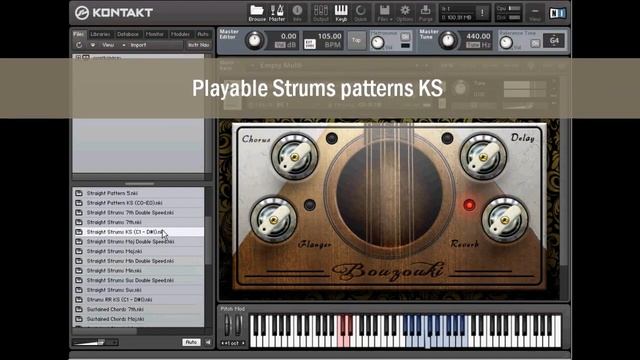Toggle the Auto preview button
Viewport: 640px width, 360px height.
(x=191, y=342)
